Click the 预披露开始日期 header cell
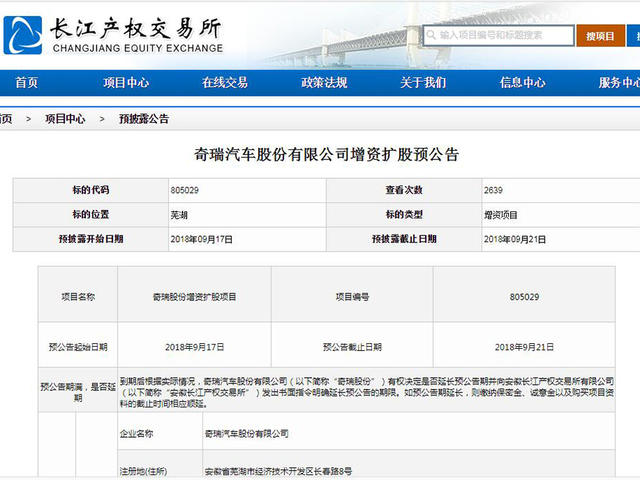 (91, 239)
